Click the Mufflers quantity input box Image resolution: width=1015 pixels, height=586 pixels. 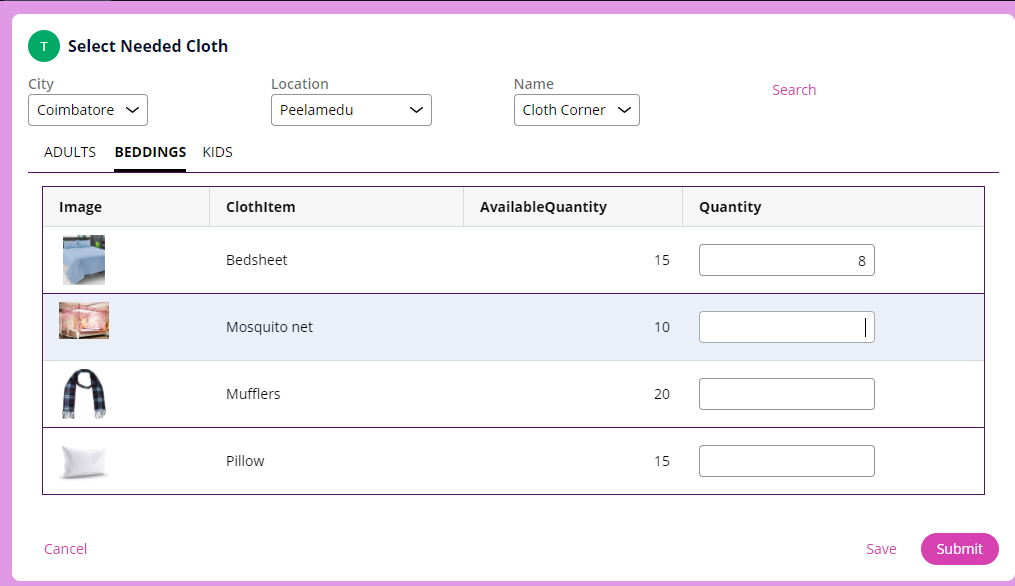click(786, 394)
